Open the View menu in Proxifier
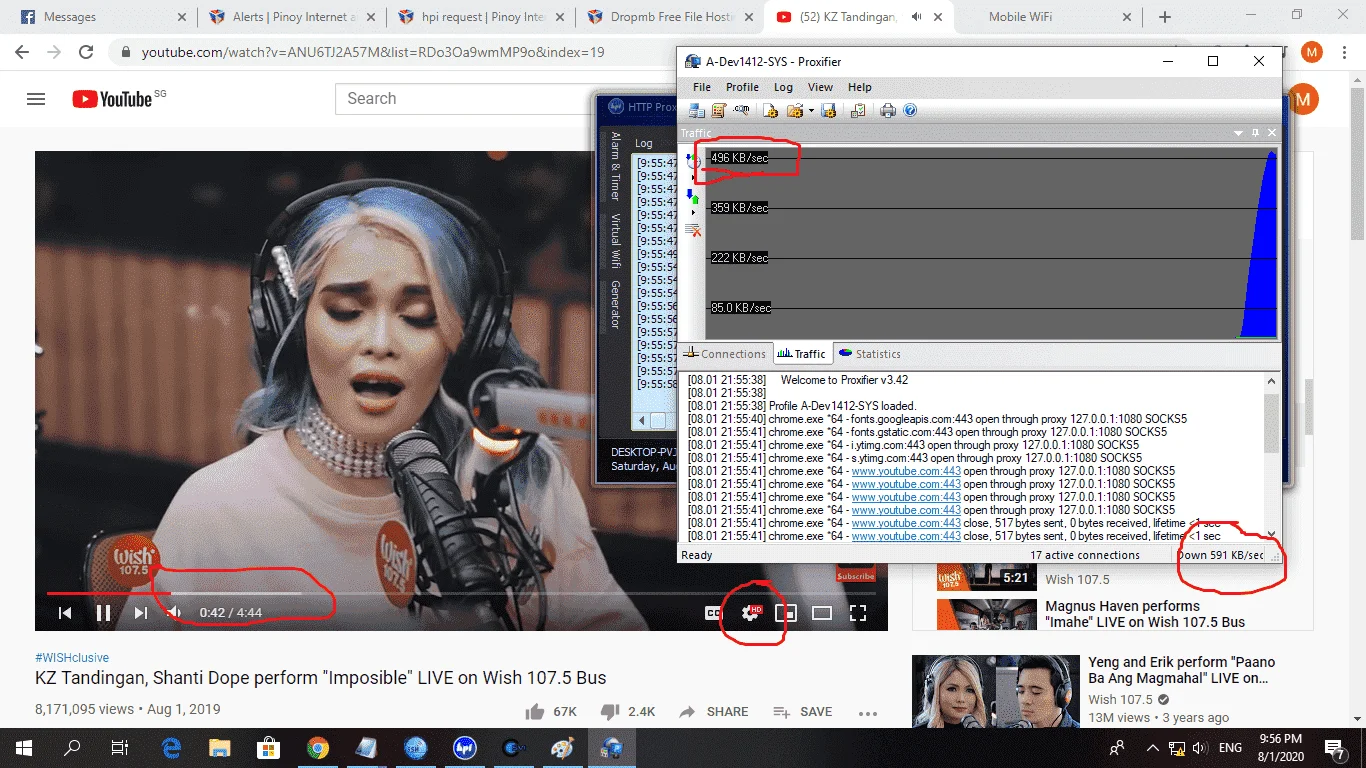This screenshot has width=1366, height=768. [820, 87]
